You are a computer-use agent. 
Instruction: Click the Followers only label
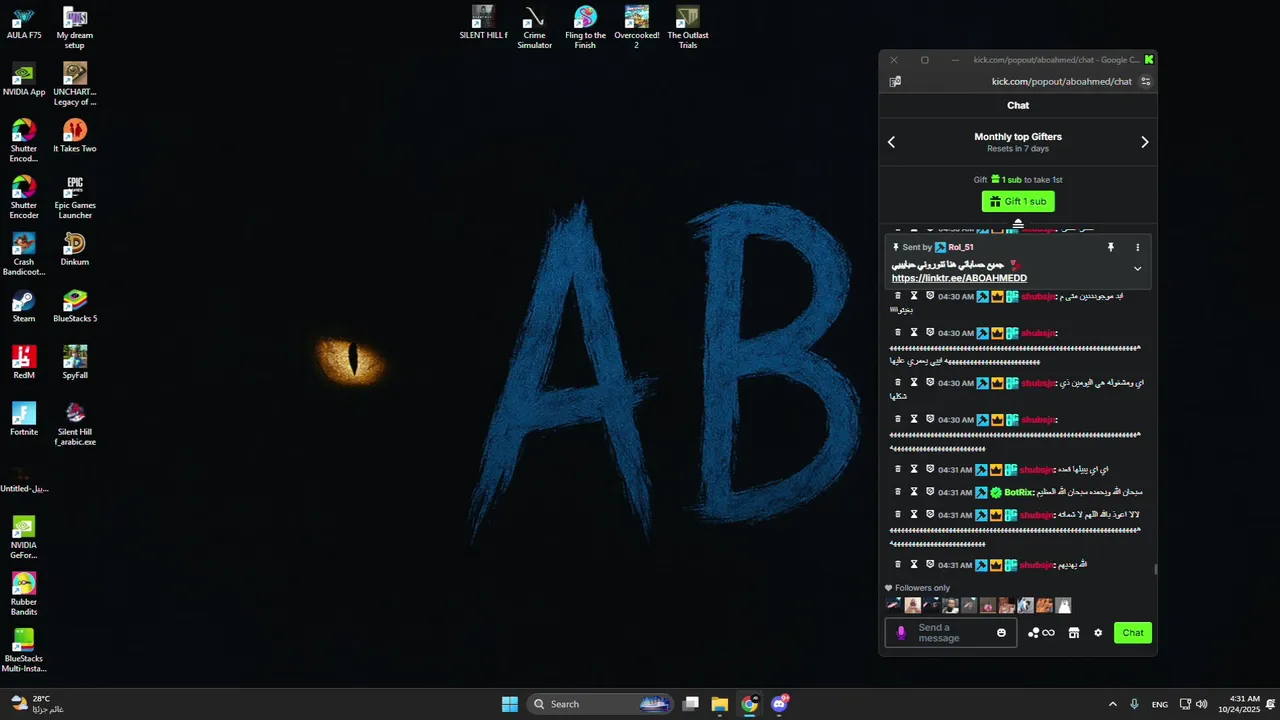[x=923, y=588]
